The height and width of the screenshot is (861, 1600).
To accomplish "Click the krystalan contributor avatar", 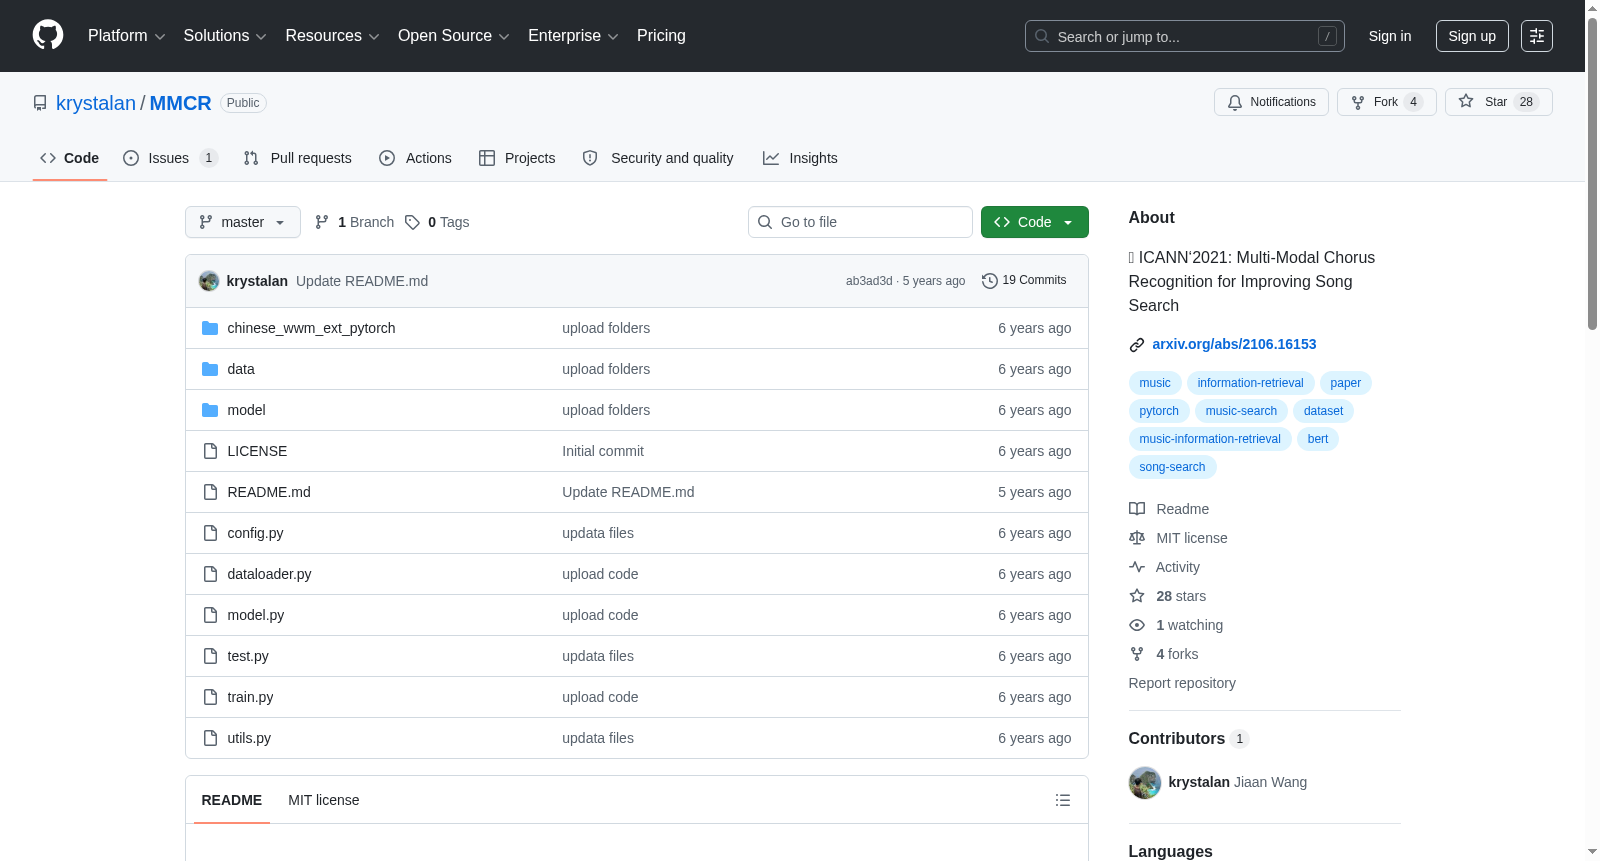I will (x=1145, y=783).
